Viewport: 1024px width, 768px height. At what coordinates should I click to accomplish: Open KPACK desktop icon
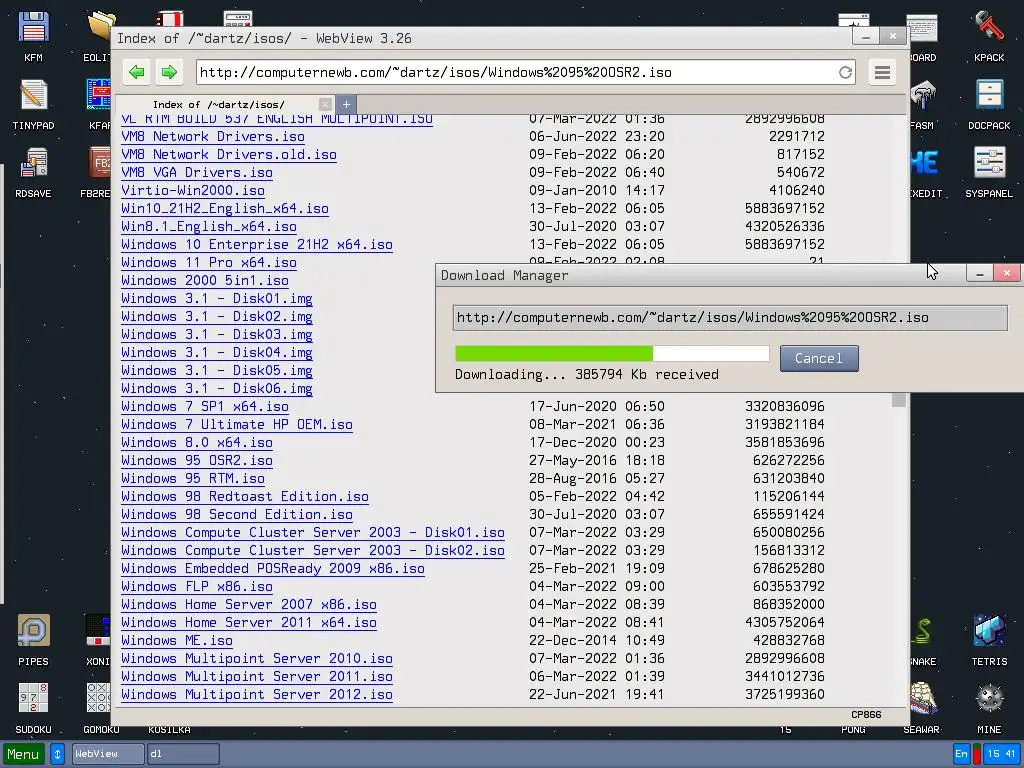coord(989,36)
